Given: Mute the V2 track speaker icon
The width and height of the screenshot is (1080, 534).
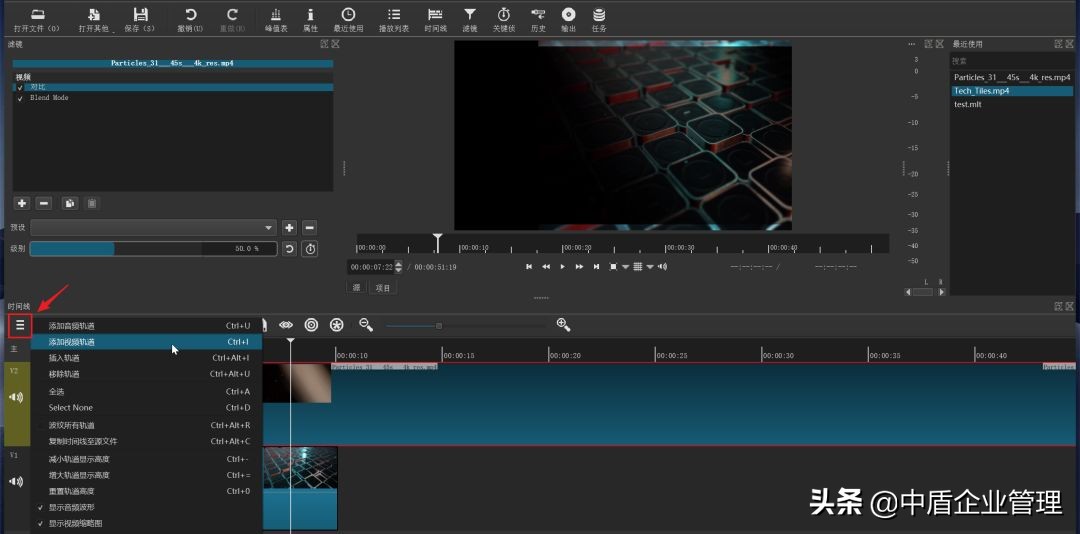Looking at the screenshot, I should tap(16, 397).
